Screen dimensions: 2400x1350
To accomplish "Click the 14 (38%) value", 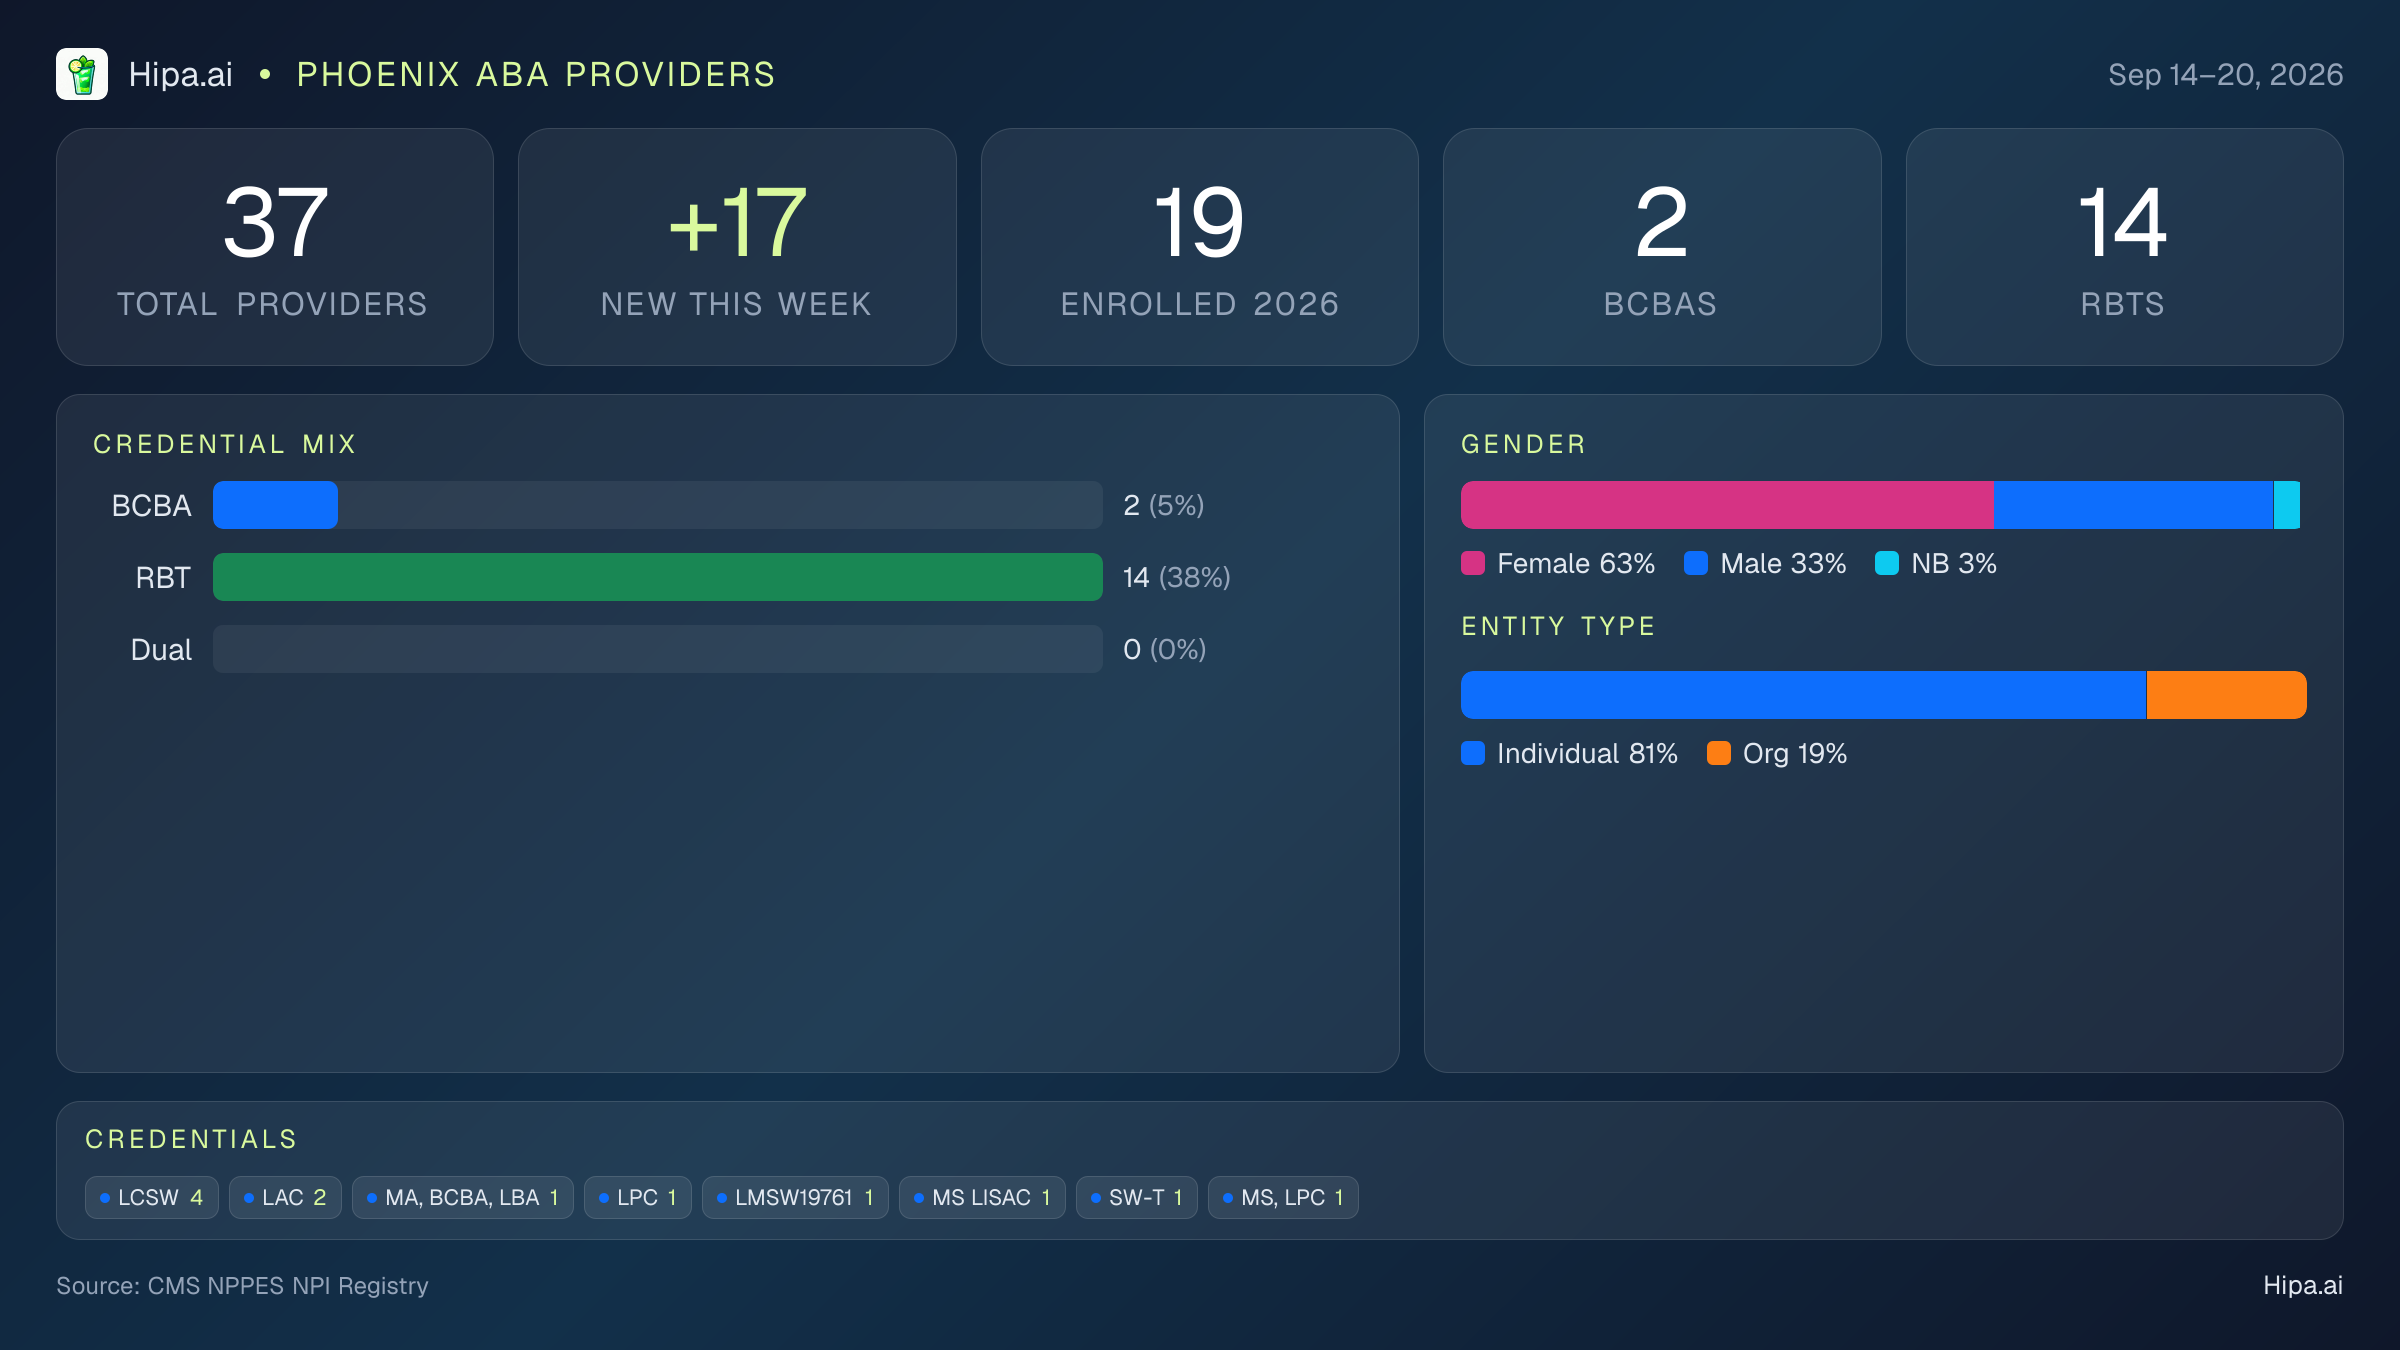I will (1176, 577).
